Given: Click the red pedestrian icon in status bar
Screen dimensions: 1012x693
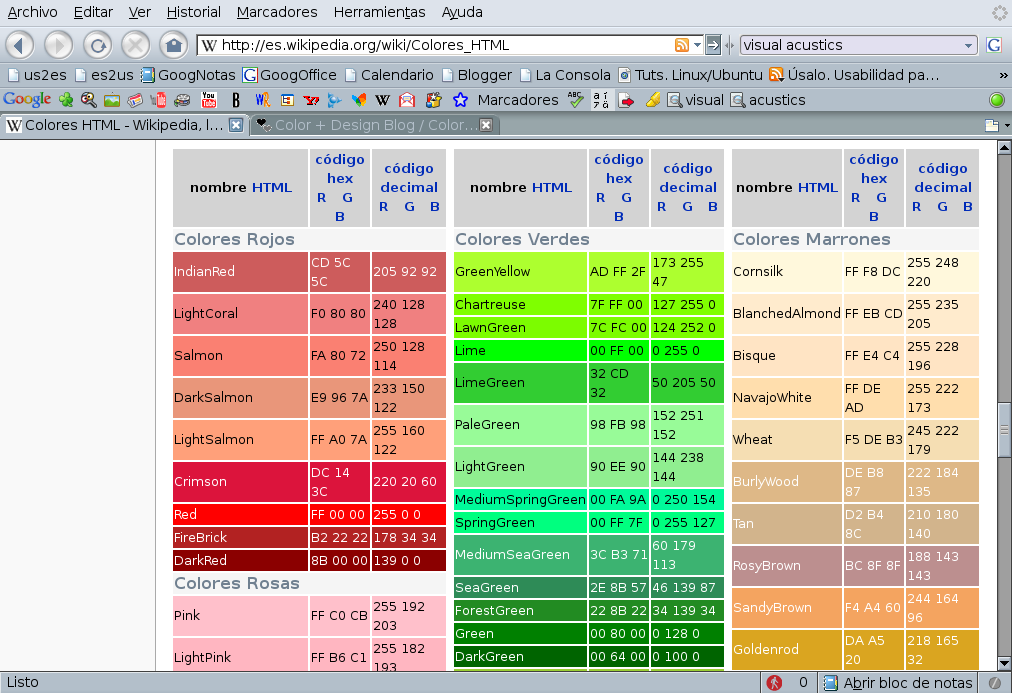Looking at the screenshot, I should (x=774, y=682).
